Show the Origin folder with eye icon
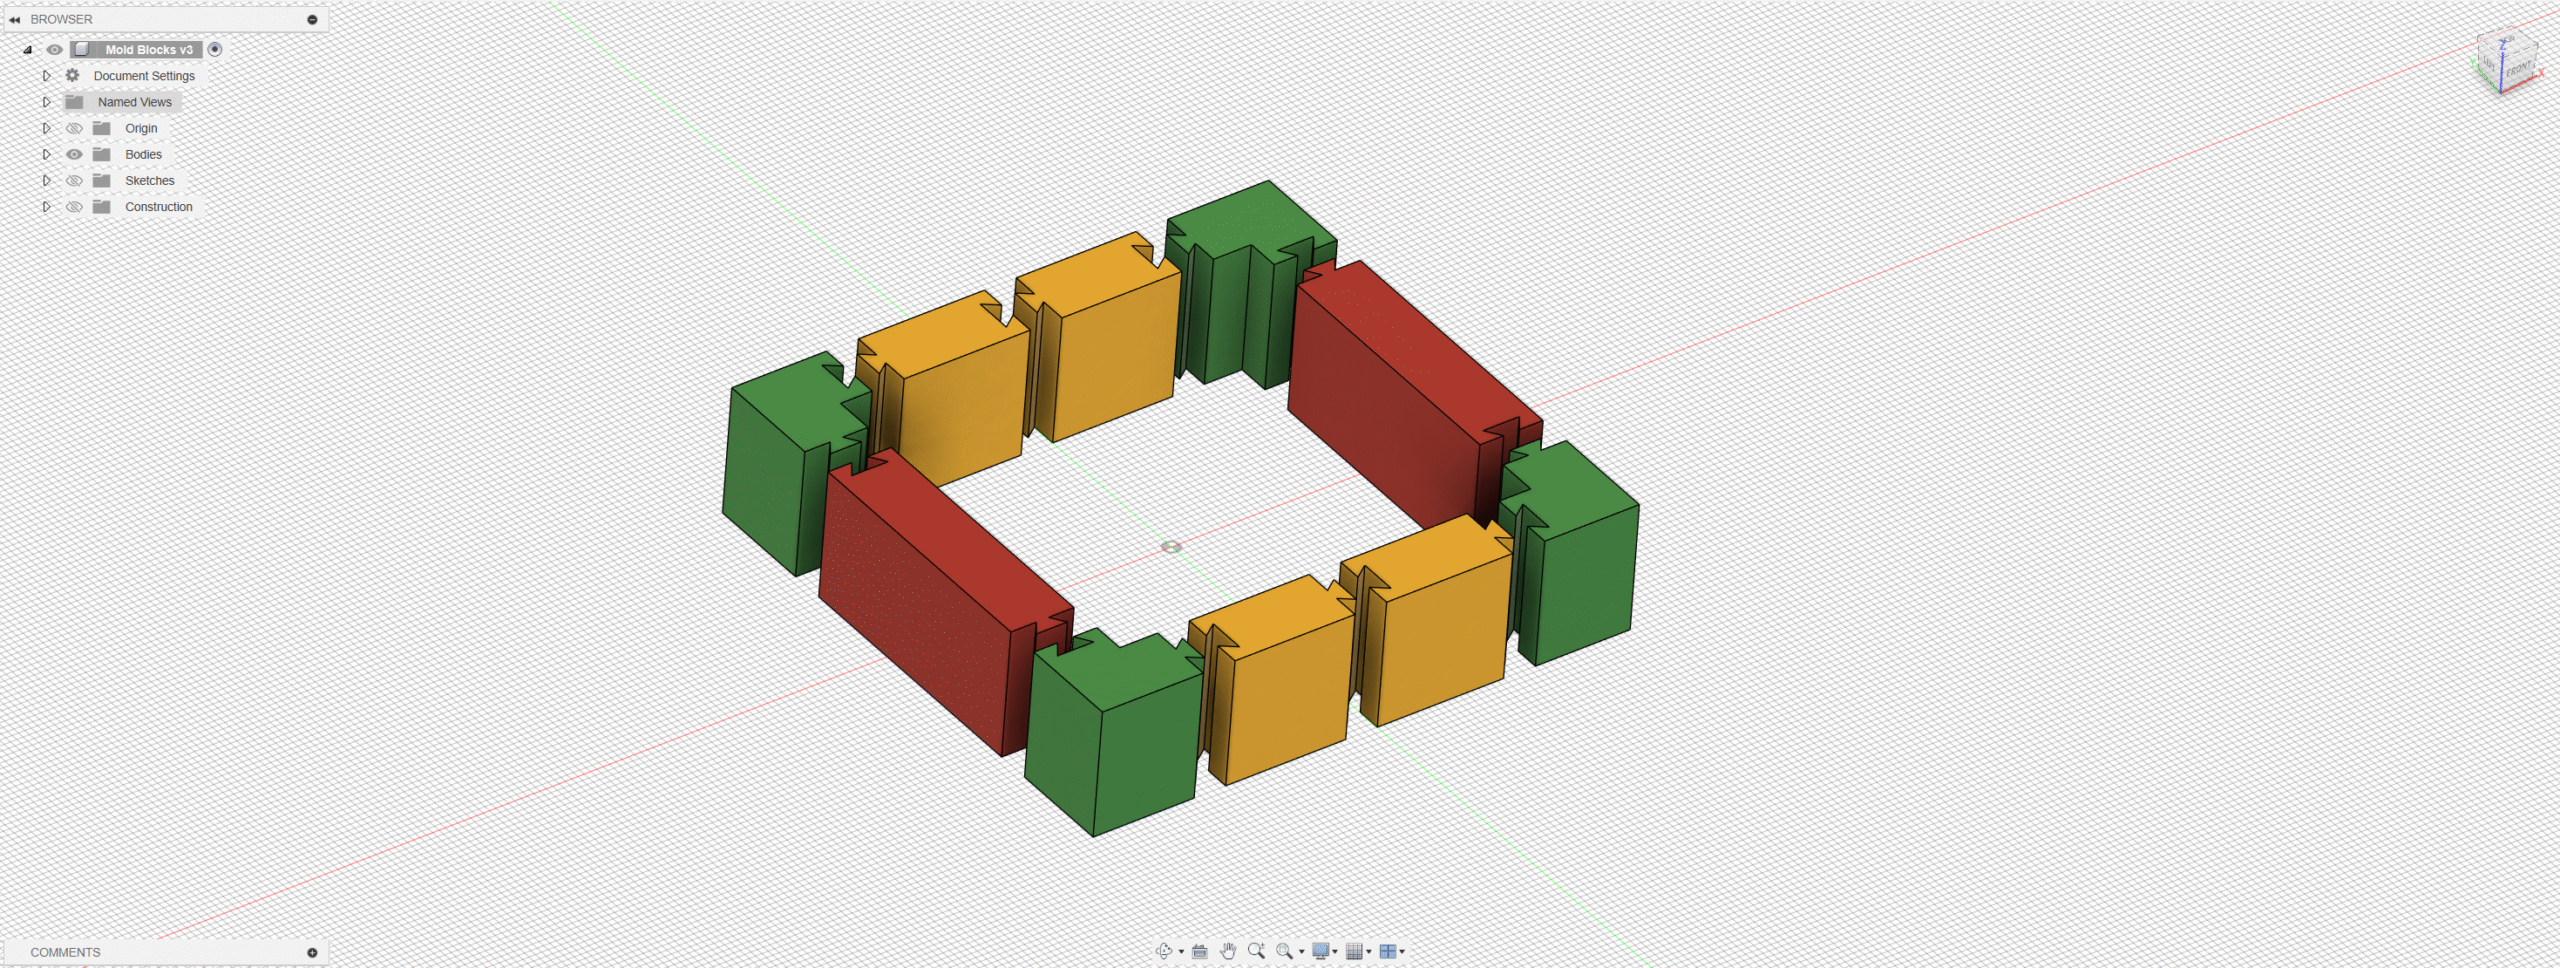The image size is (2560, 968). [74, 129]
